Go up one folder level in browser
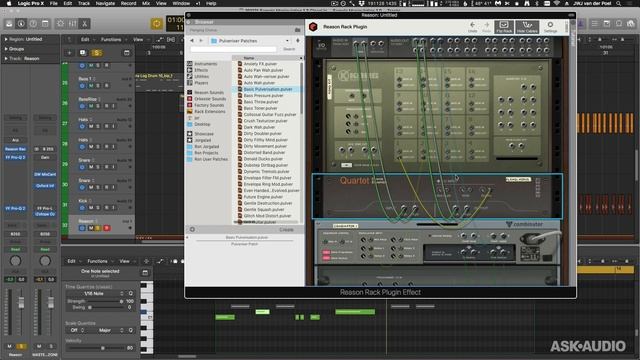This screenshot has height=360, width=640. [298, 41]
